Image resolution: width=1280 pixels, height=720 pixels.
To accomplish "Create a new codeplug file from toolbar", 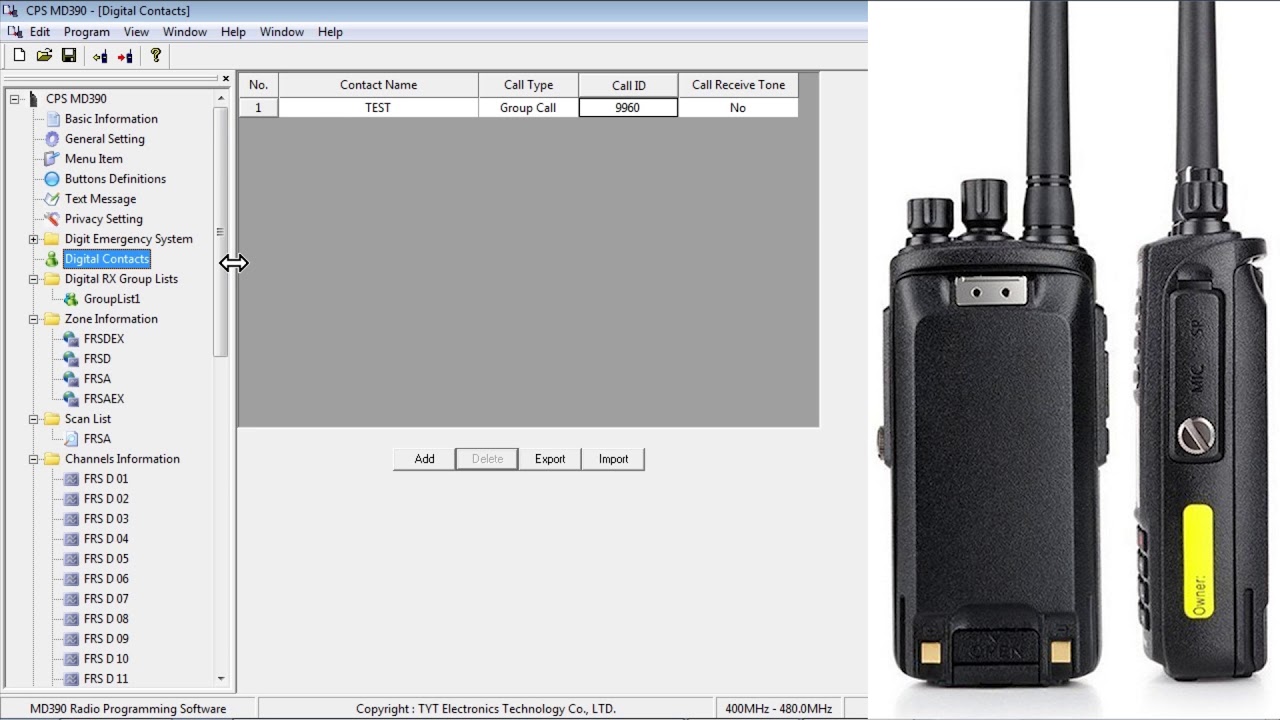I will pyautogui.click(x=19, y=56).
